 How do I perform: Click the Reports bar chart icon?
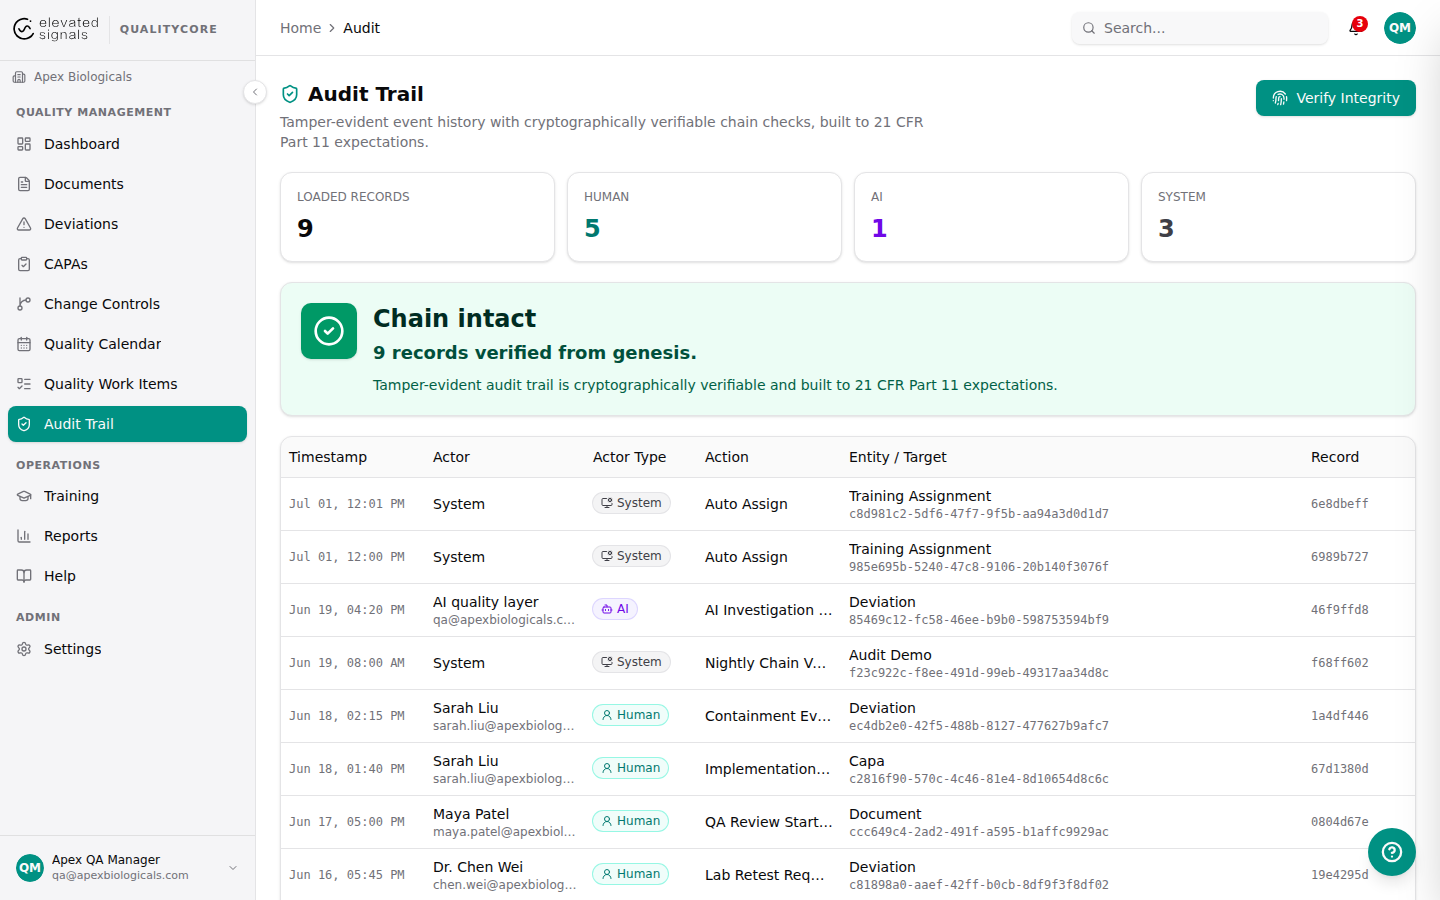pyautogui.click(x=24, y=536)
